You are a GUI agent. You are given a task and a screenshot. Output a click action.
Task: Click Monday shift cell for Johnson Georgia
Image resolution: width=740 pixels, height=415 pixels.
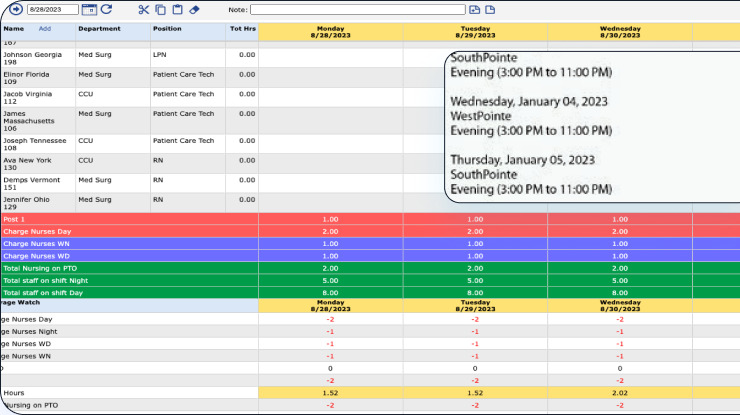[330, 58]
